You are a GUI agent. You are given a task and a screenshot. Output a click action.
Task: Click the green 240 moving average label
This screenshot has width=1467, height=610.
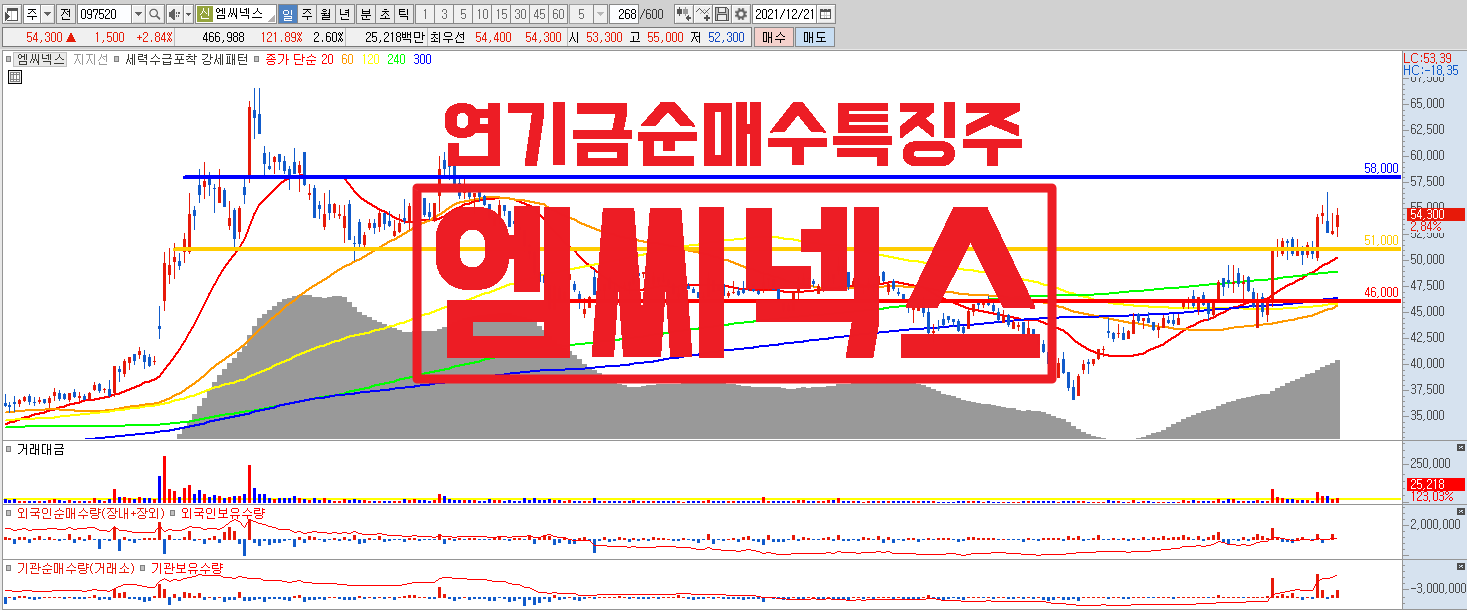coord(396,60)
